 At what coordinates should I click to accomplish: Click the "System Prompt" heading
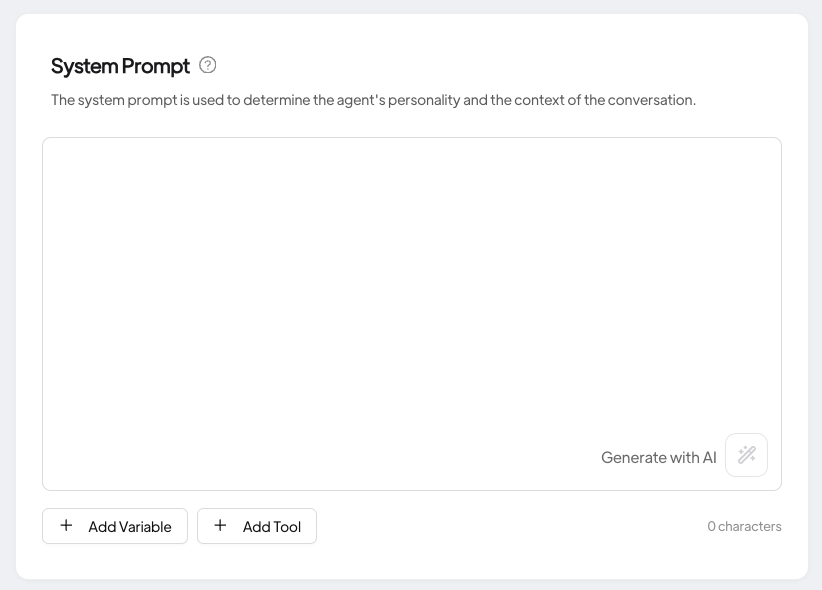click(x=120, y=66)
